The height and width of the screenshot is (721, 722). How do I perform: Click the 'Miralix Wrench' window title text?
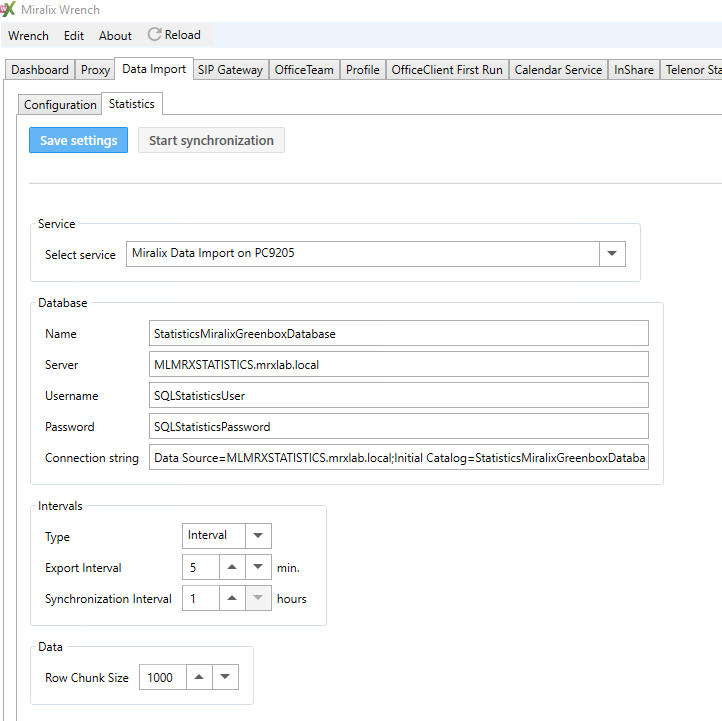[x=60, y=10]
